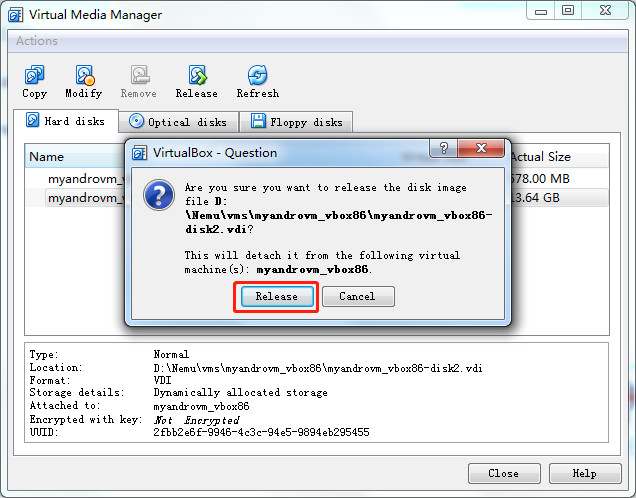This screenshot has width=636, height=498.
Task: Click the dialog's question mark help button
Action: click(x=443, y=148)
